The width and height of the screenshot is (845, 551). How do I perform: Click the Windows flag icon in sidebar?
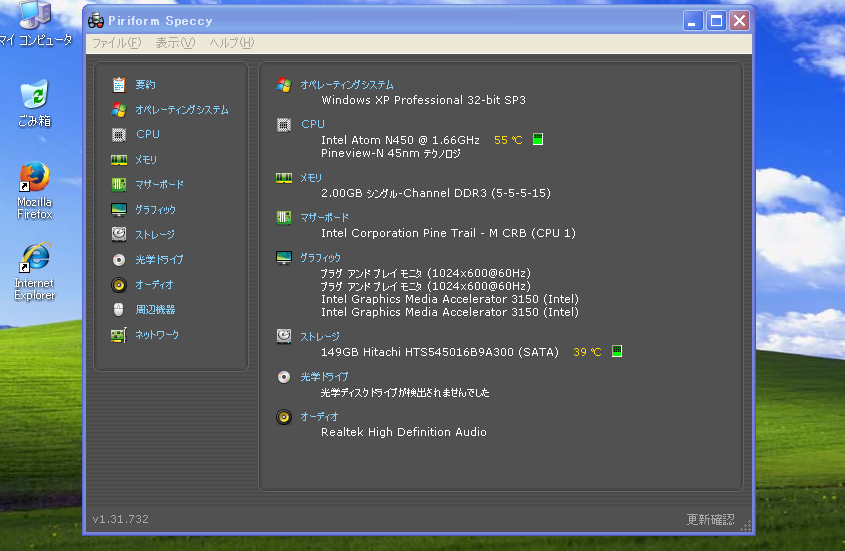point(119,110)
